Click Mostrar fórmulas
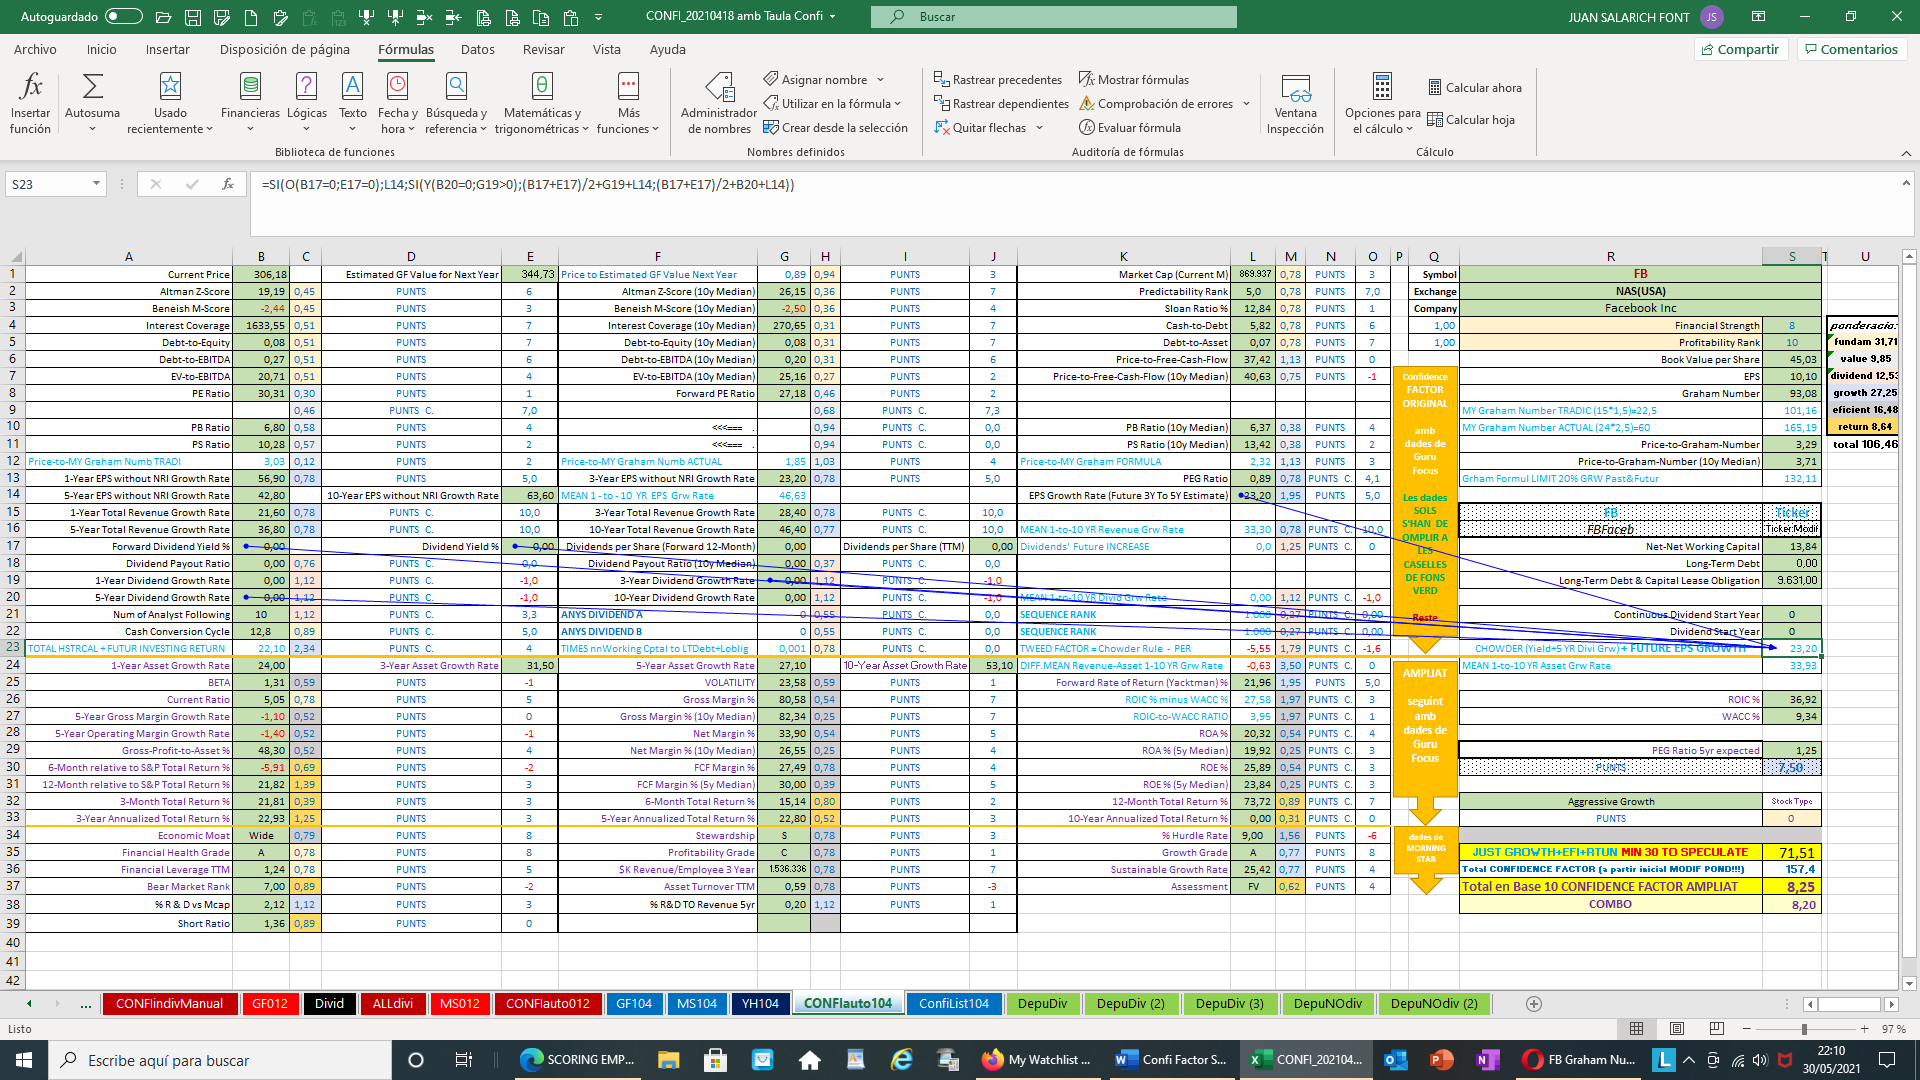Image resolution: width=1920 pixels, height=1080 pixels. click(x=1134, y=79)
